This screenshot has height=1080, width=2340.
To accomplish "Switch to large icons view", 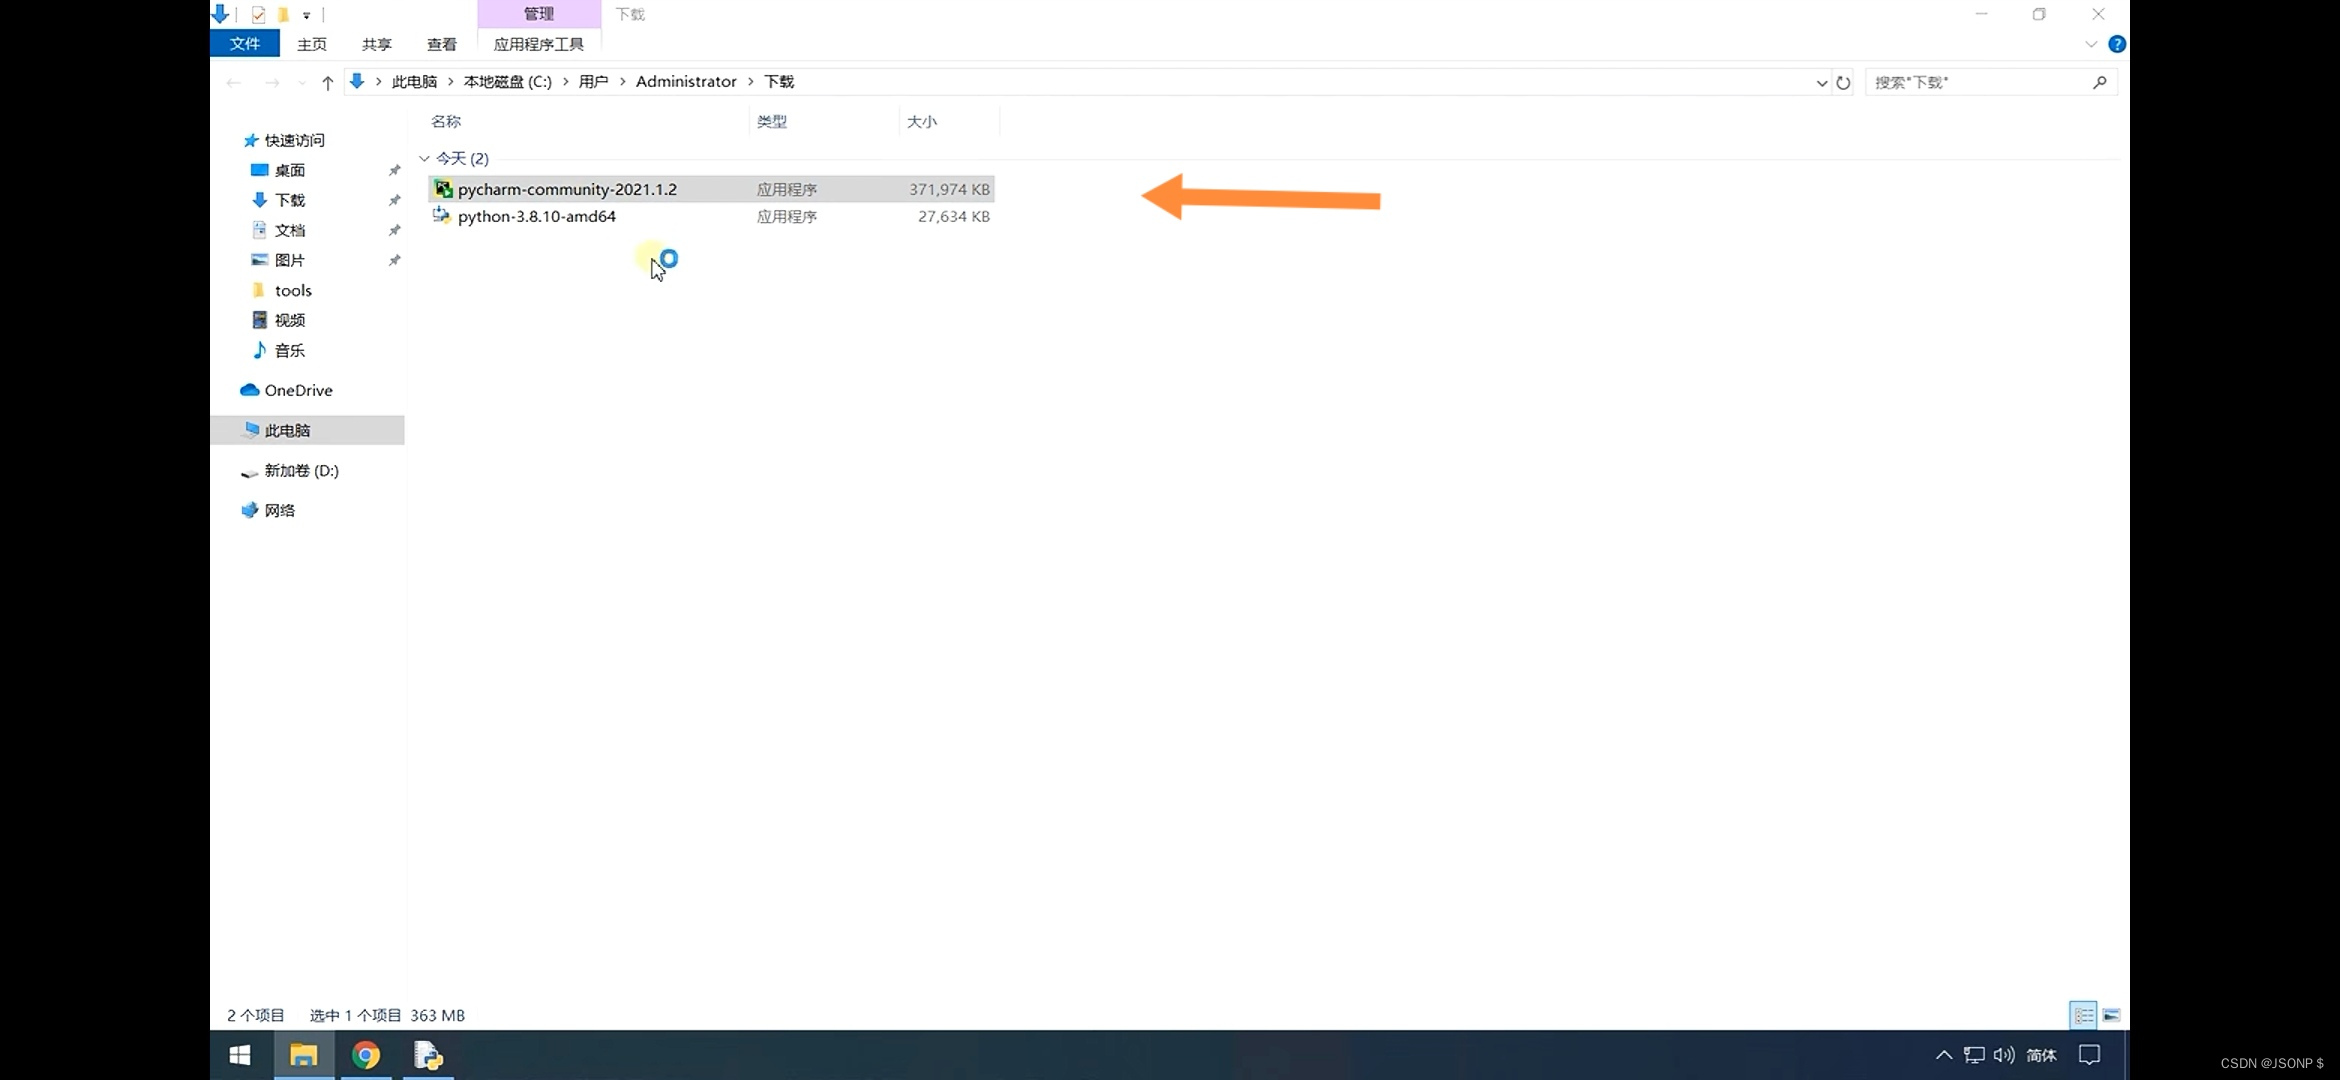I will pyautogui.click(x=2111, y=1015).
